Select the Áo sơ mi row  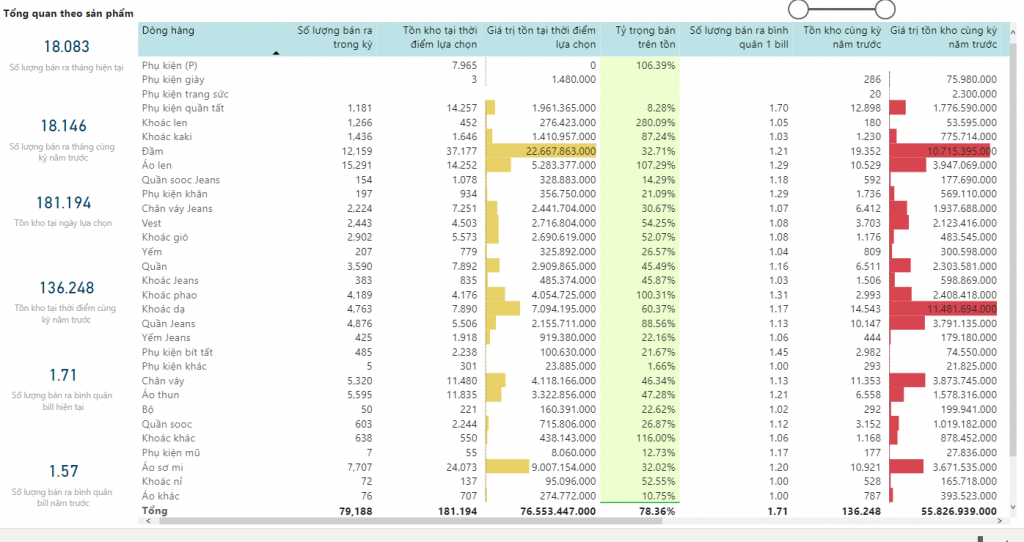coord(569,467)
